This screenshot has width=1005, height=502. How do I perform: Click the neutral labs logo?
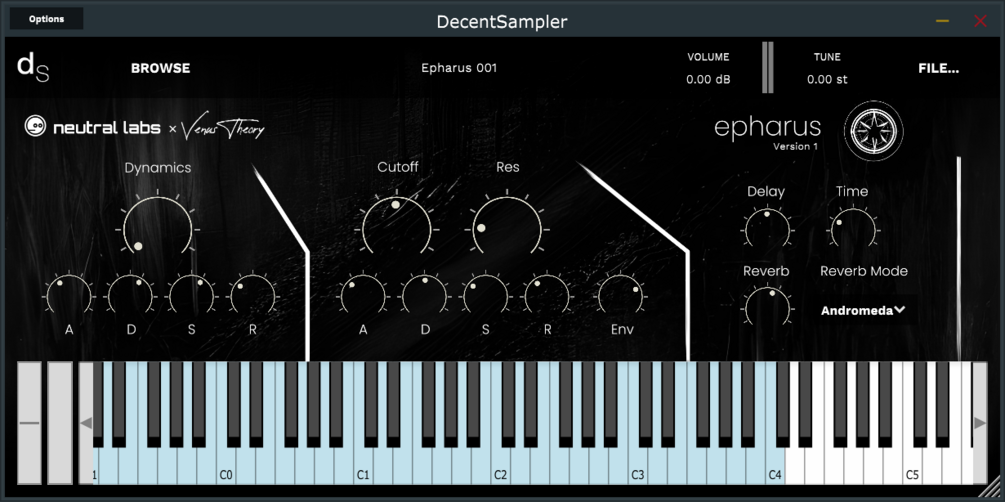coord(92,128)
